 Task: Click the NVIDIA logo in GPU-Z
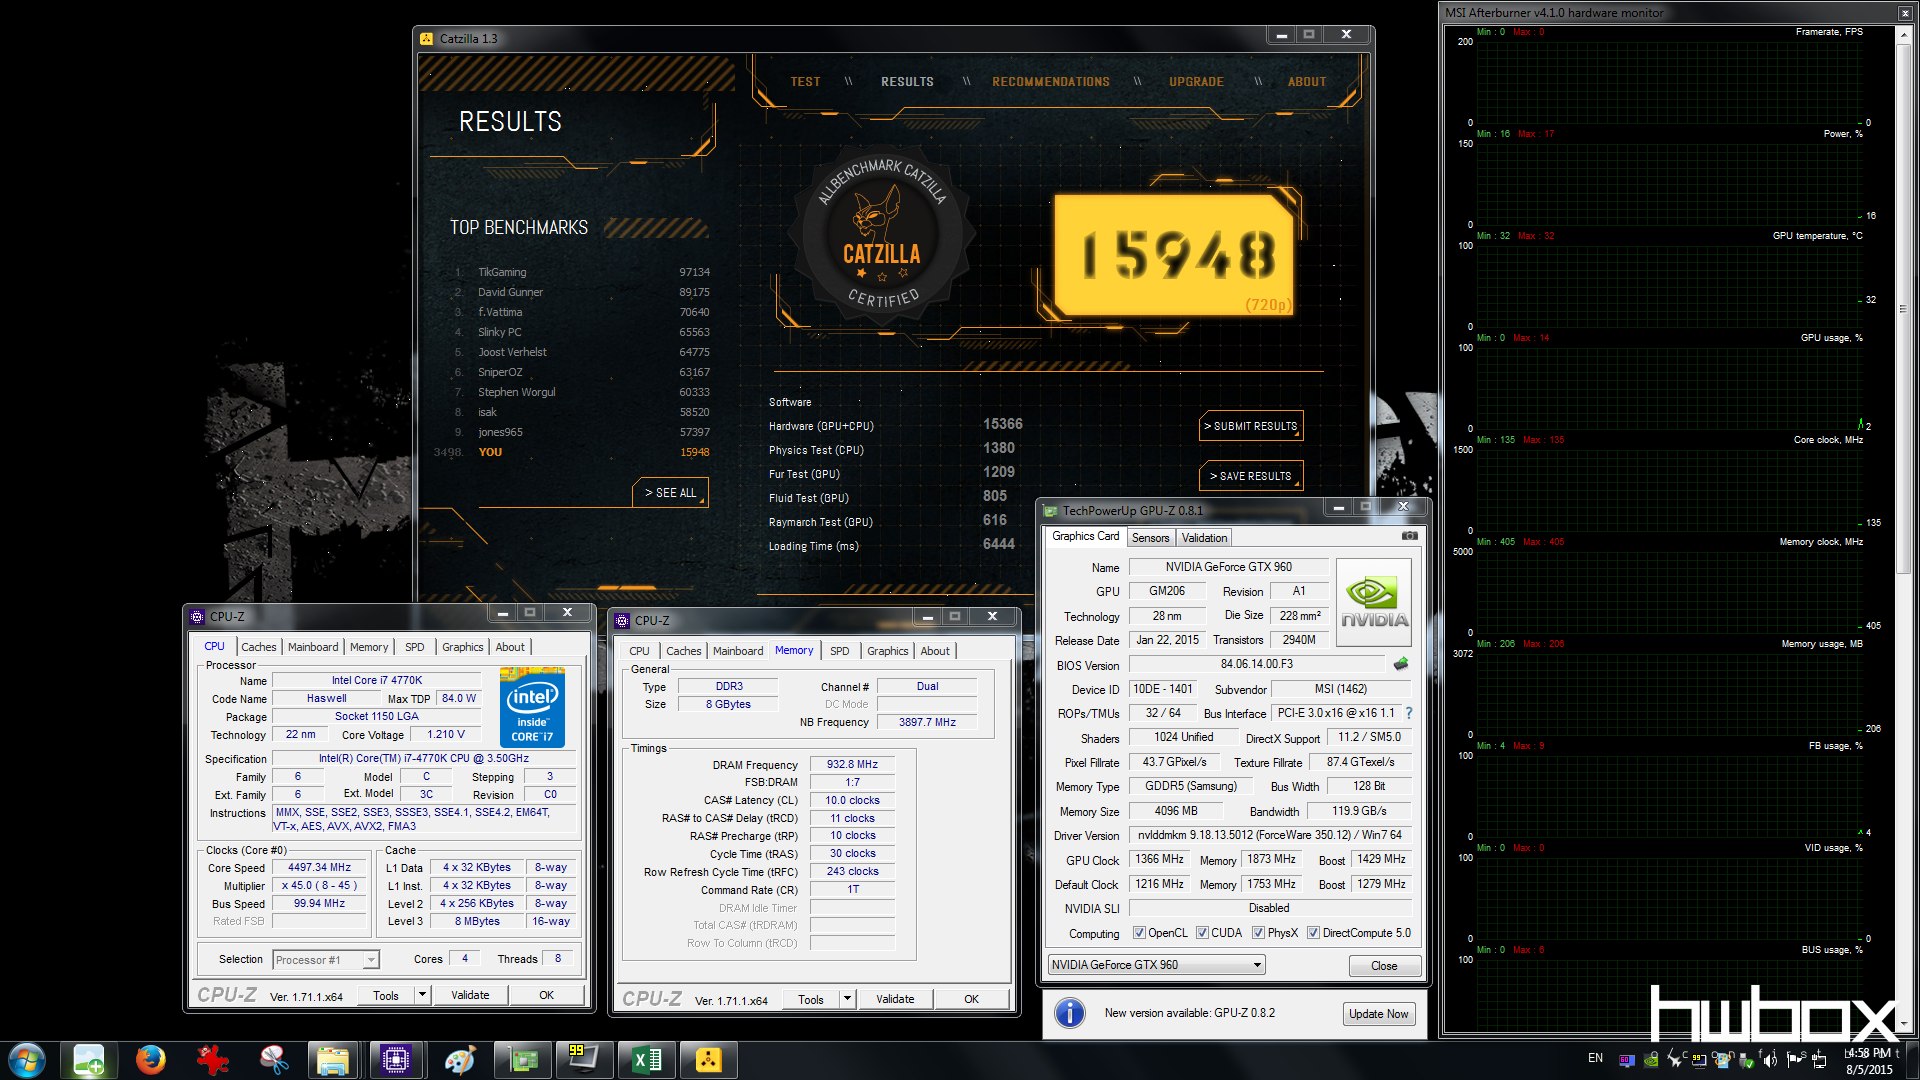[1374, 603]
